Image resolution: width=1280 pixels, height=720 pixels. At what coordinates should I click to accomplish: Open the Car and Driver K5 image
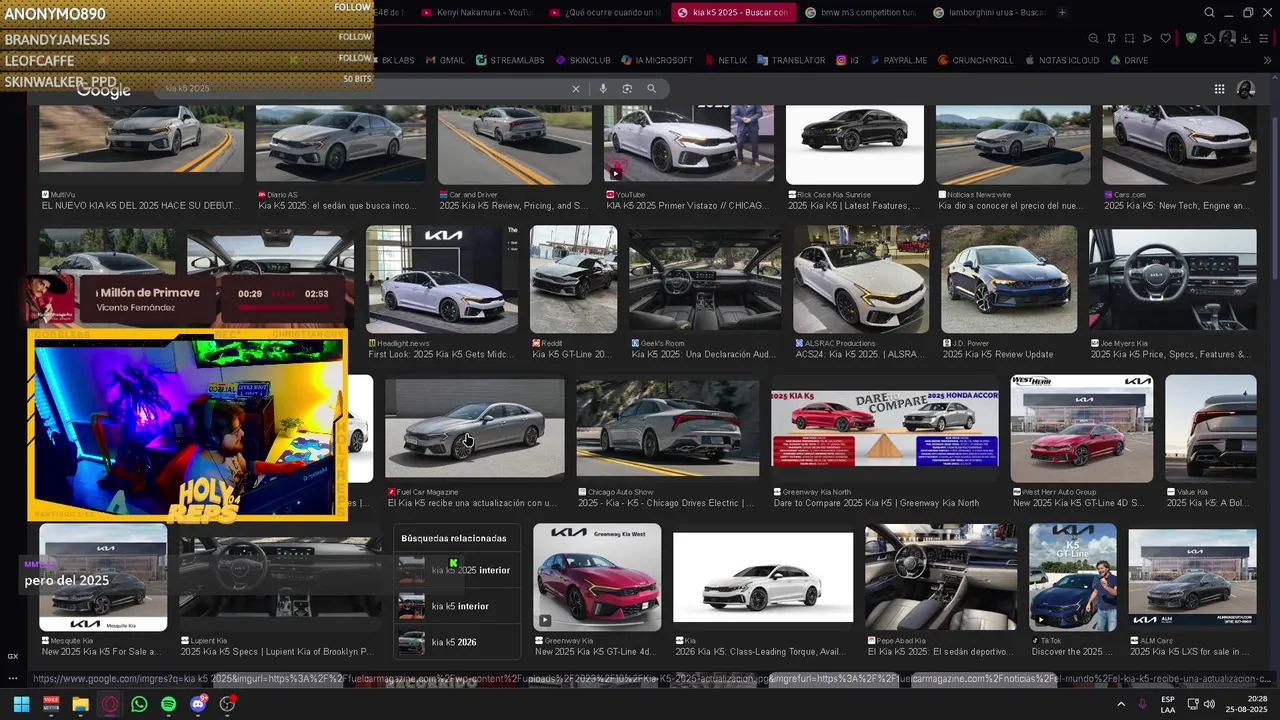pos(514,144)
